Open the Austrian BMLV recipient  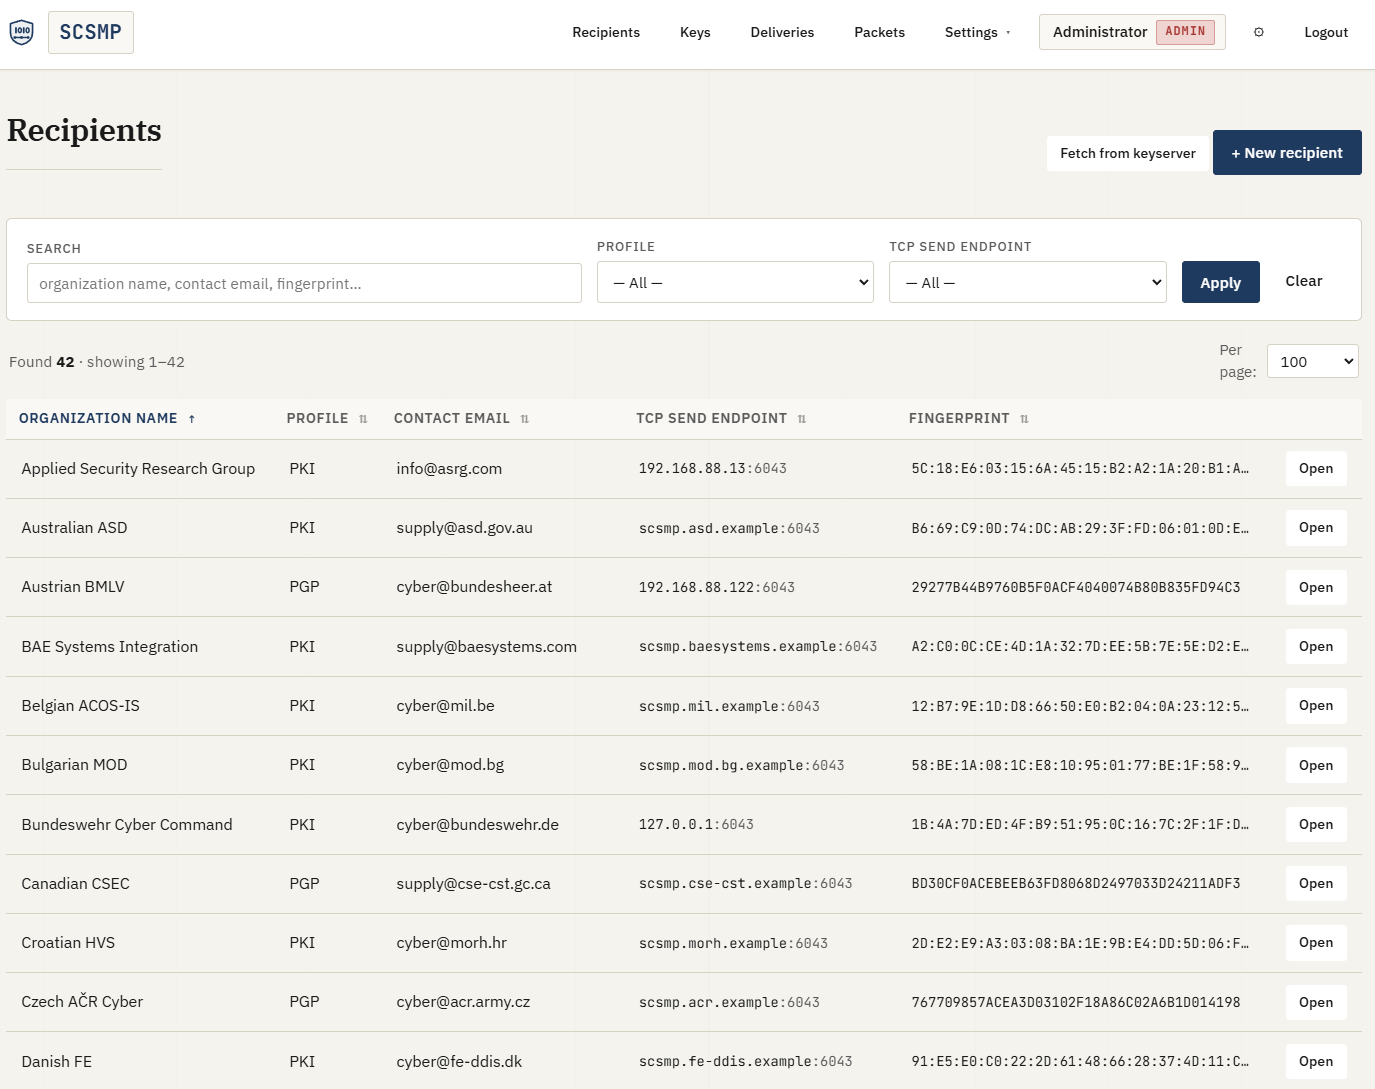[x=1316, y=587]
